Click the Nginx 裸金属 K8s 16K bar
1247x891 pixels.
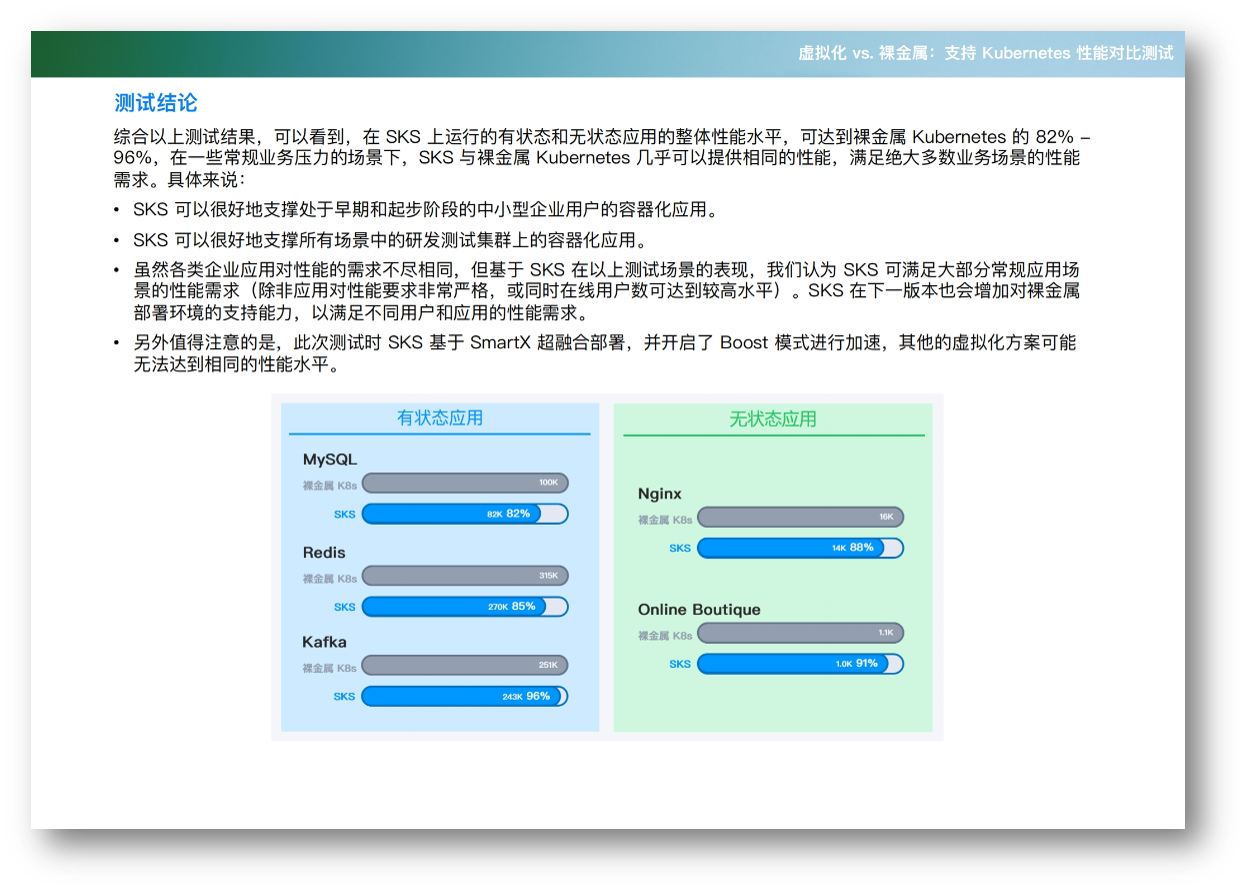[800, 517]
